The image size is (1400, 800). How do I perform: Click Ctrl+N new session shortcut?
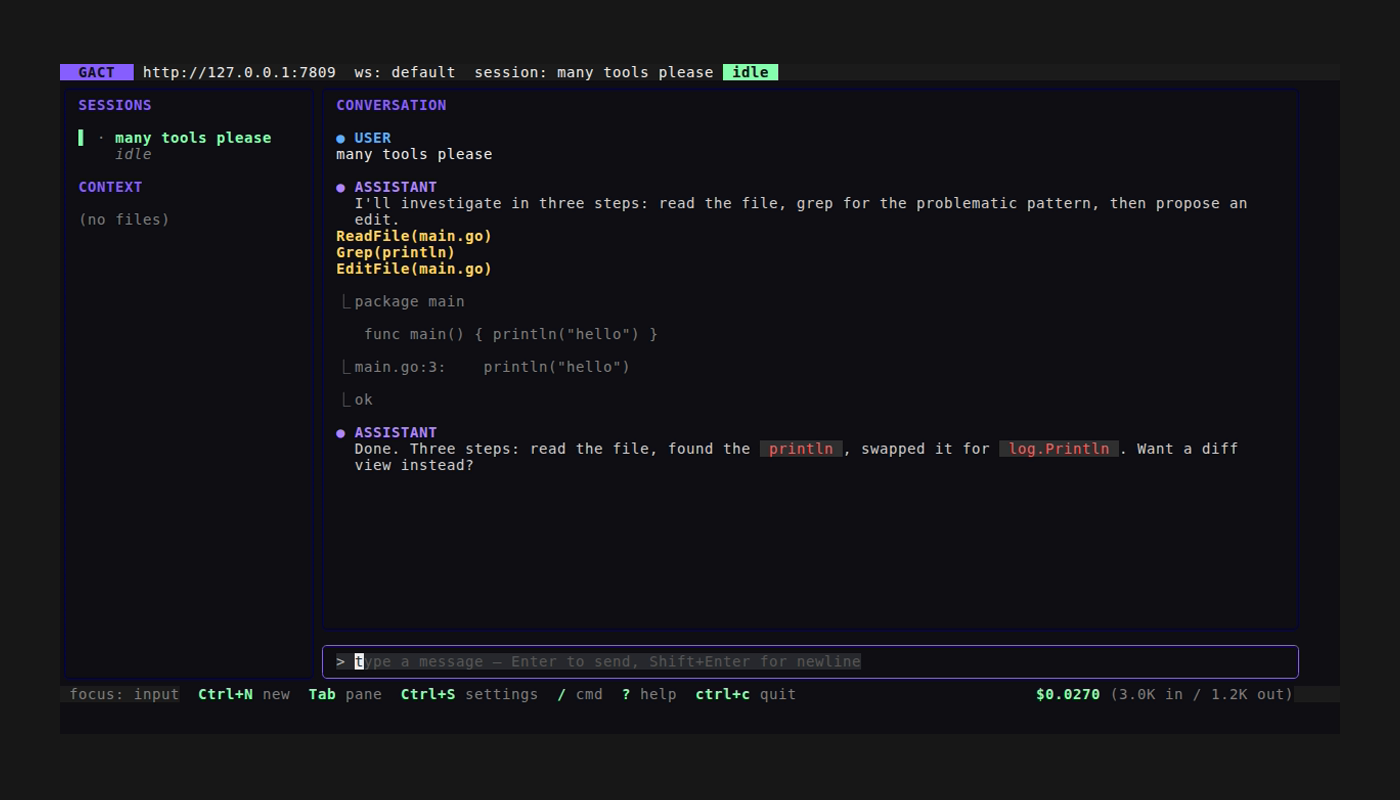click(x=244, y=694)
